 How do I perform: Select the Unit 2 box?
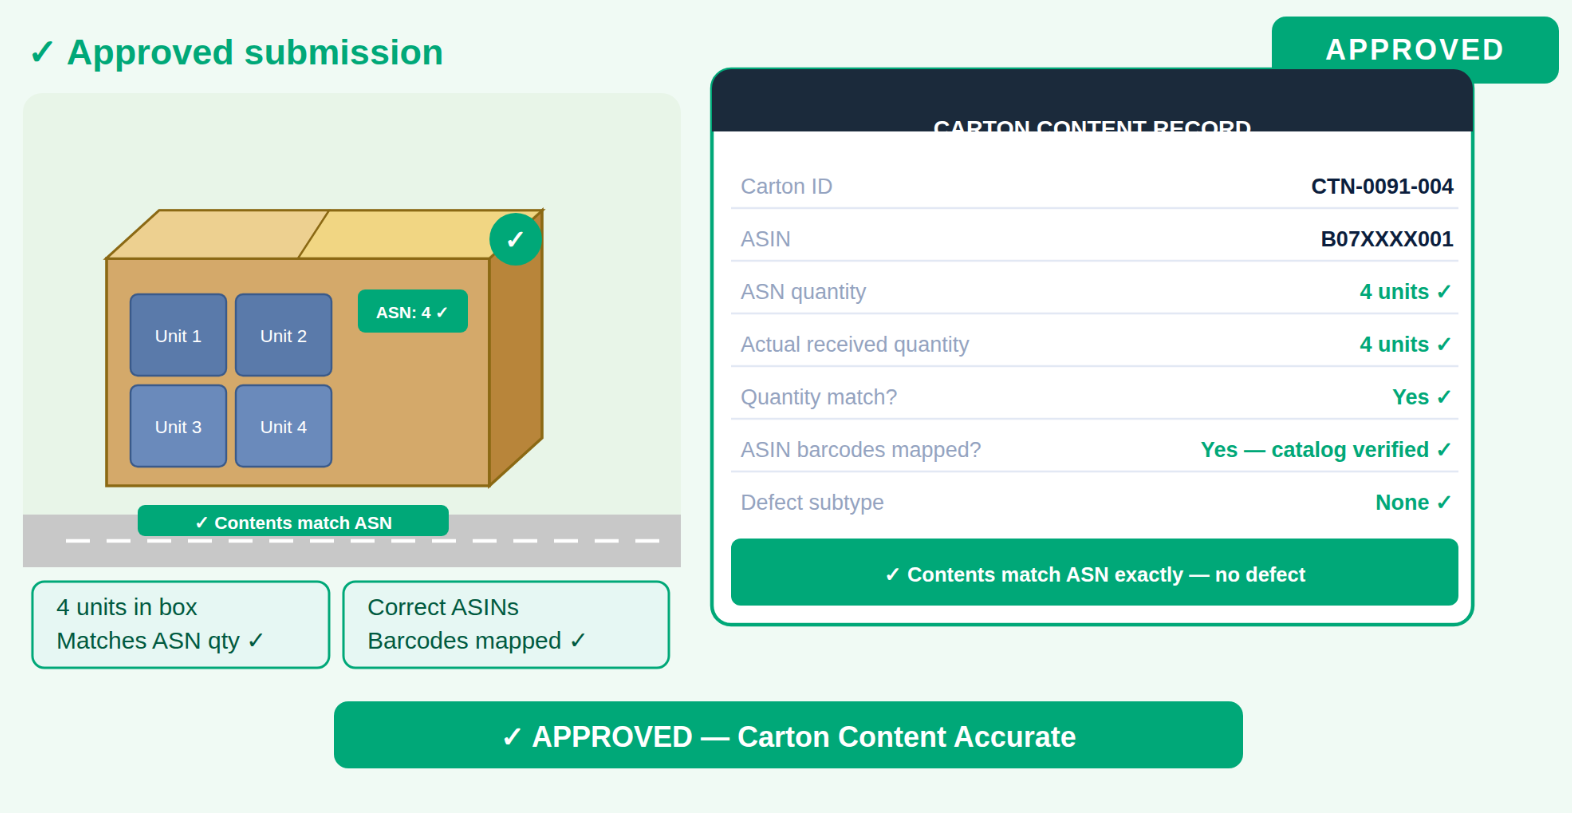click(x=284, y=335)
